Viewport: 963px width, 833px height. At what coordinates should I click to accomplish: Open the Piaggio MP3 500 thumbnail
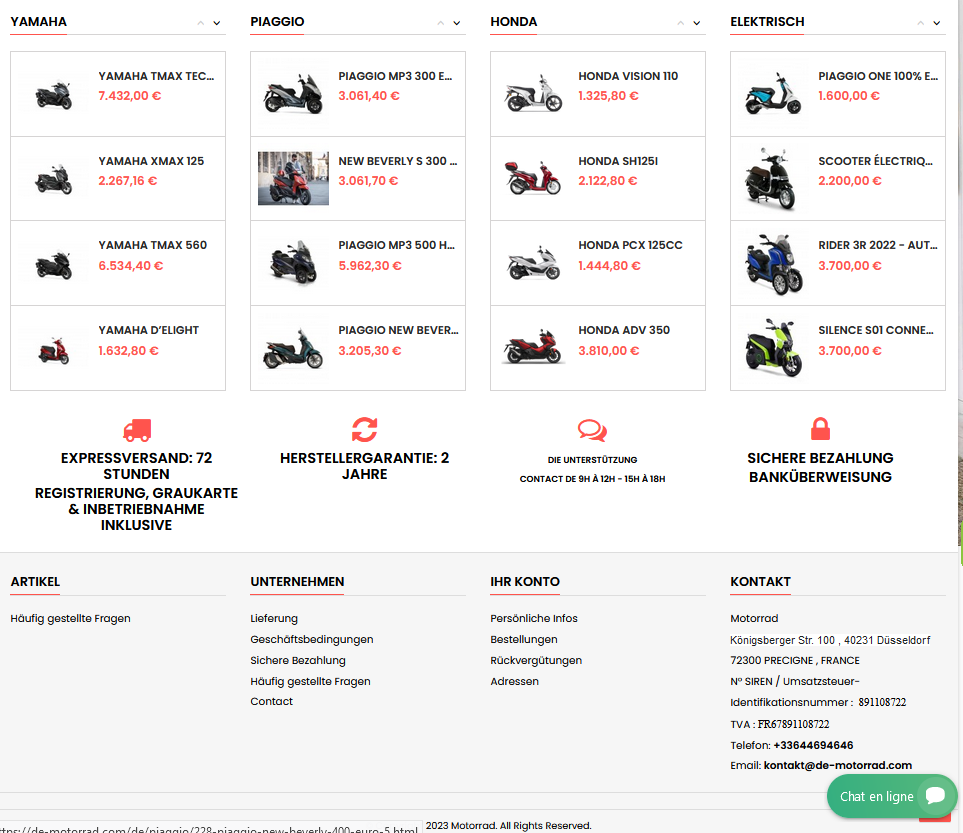click(293, 264)
